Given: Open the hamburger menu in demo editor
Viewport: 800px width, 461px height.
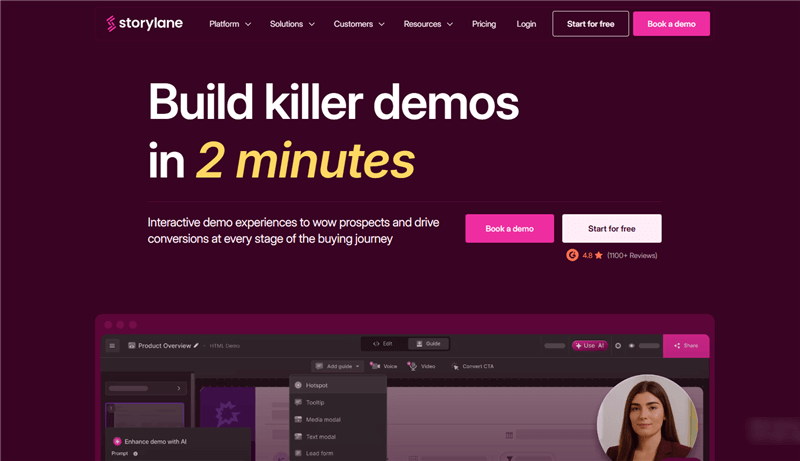Looking at the screenshot, I should tap(112, 346).
